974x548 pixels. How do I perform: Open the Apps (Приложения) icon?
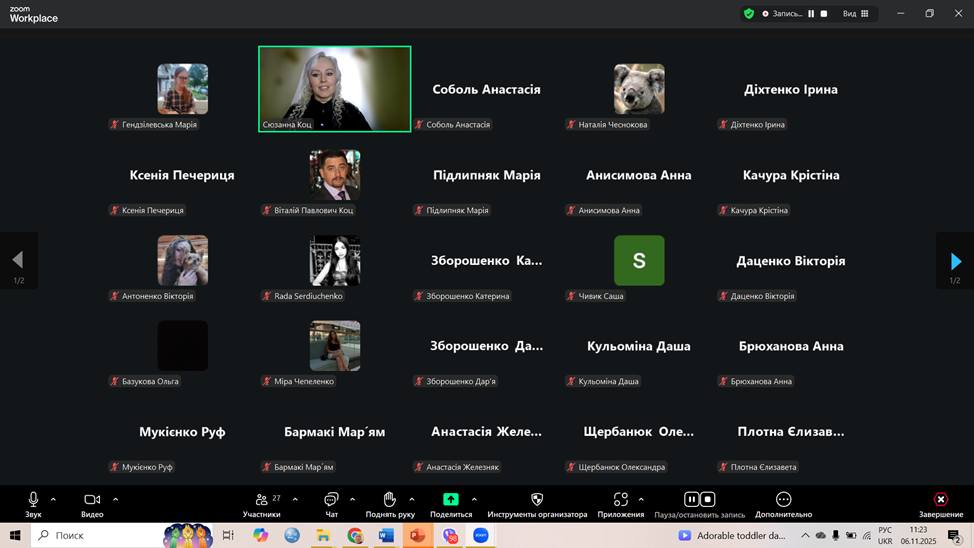tap(620, 500)
